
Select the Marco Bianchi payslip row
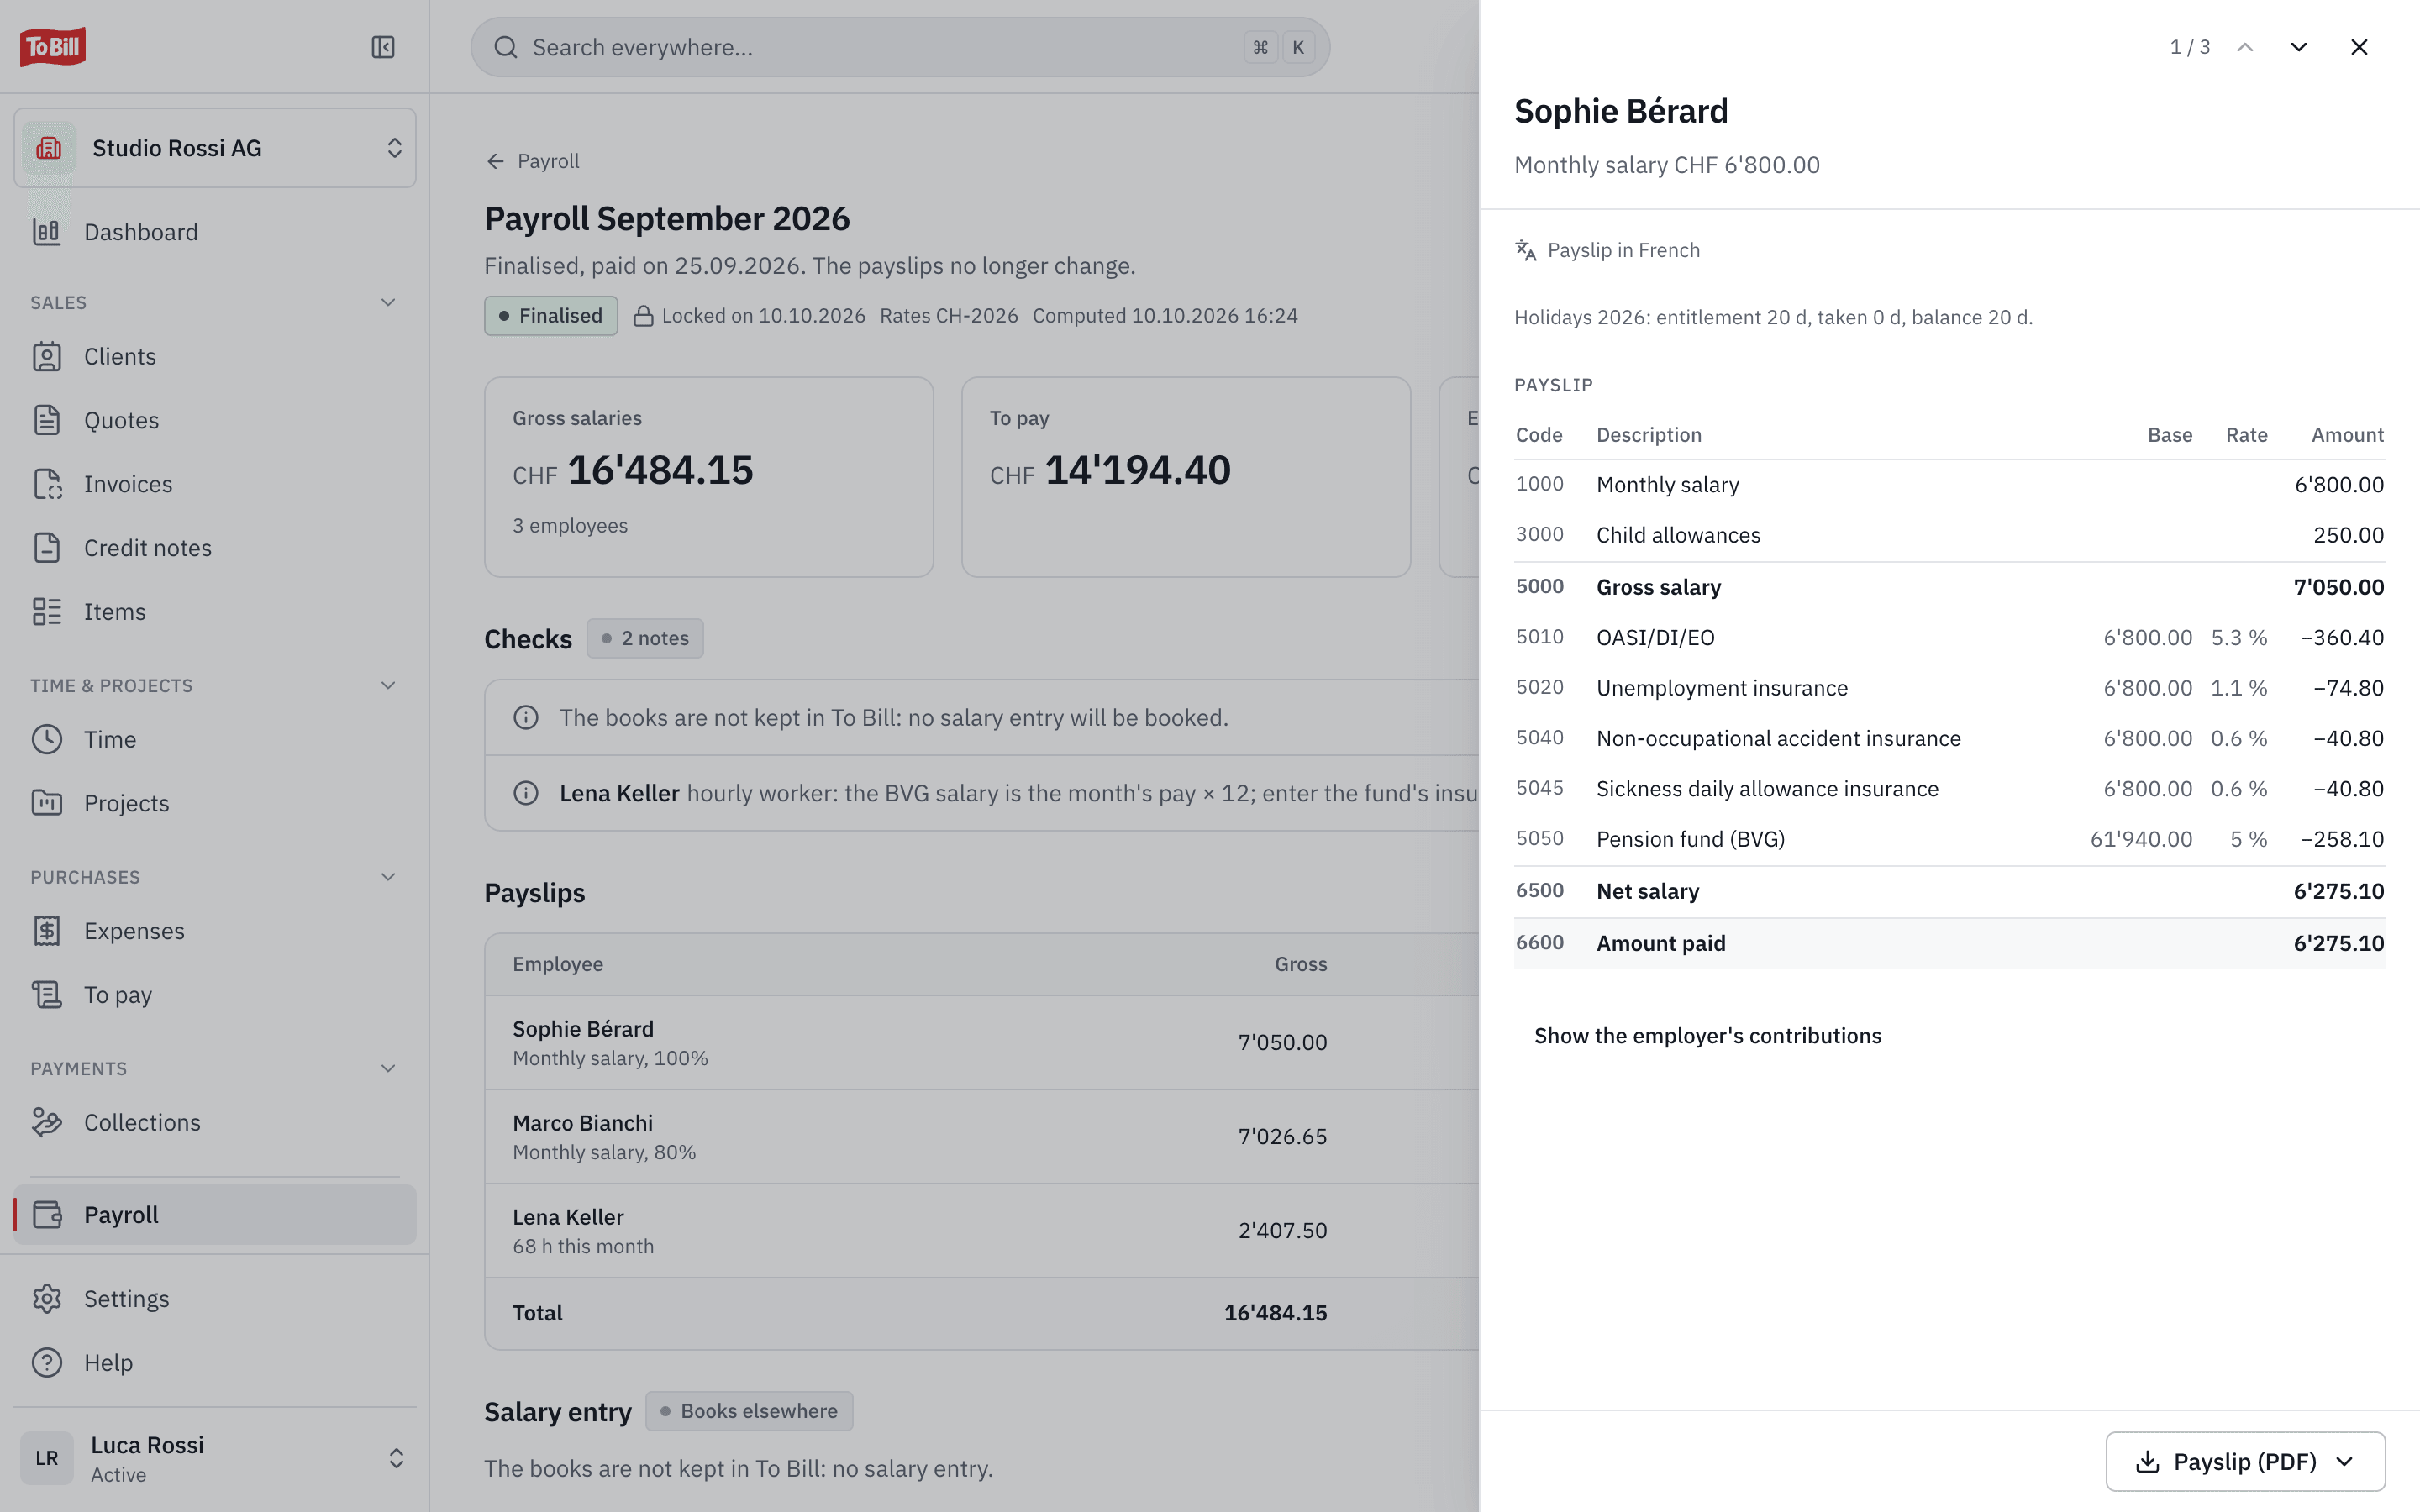tap(981, 1137)
